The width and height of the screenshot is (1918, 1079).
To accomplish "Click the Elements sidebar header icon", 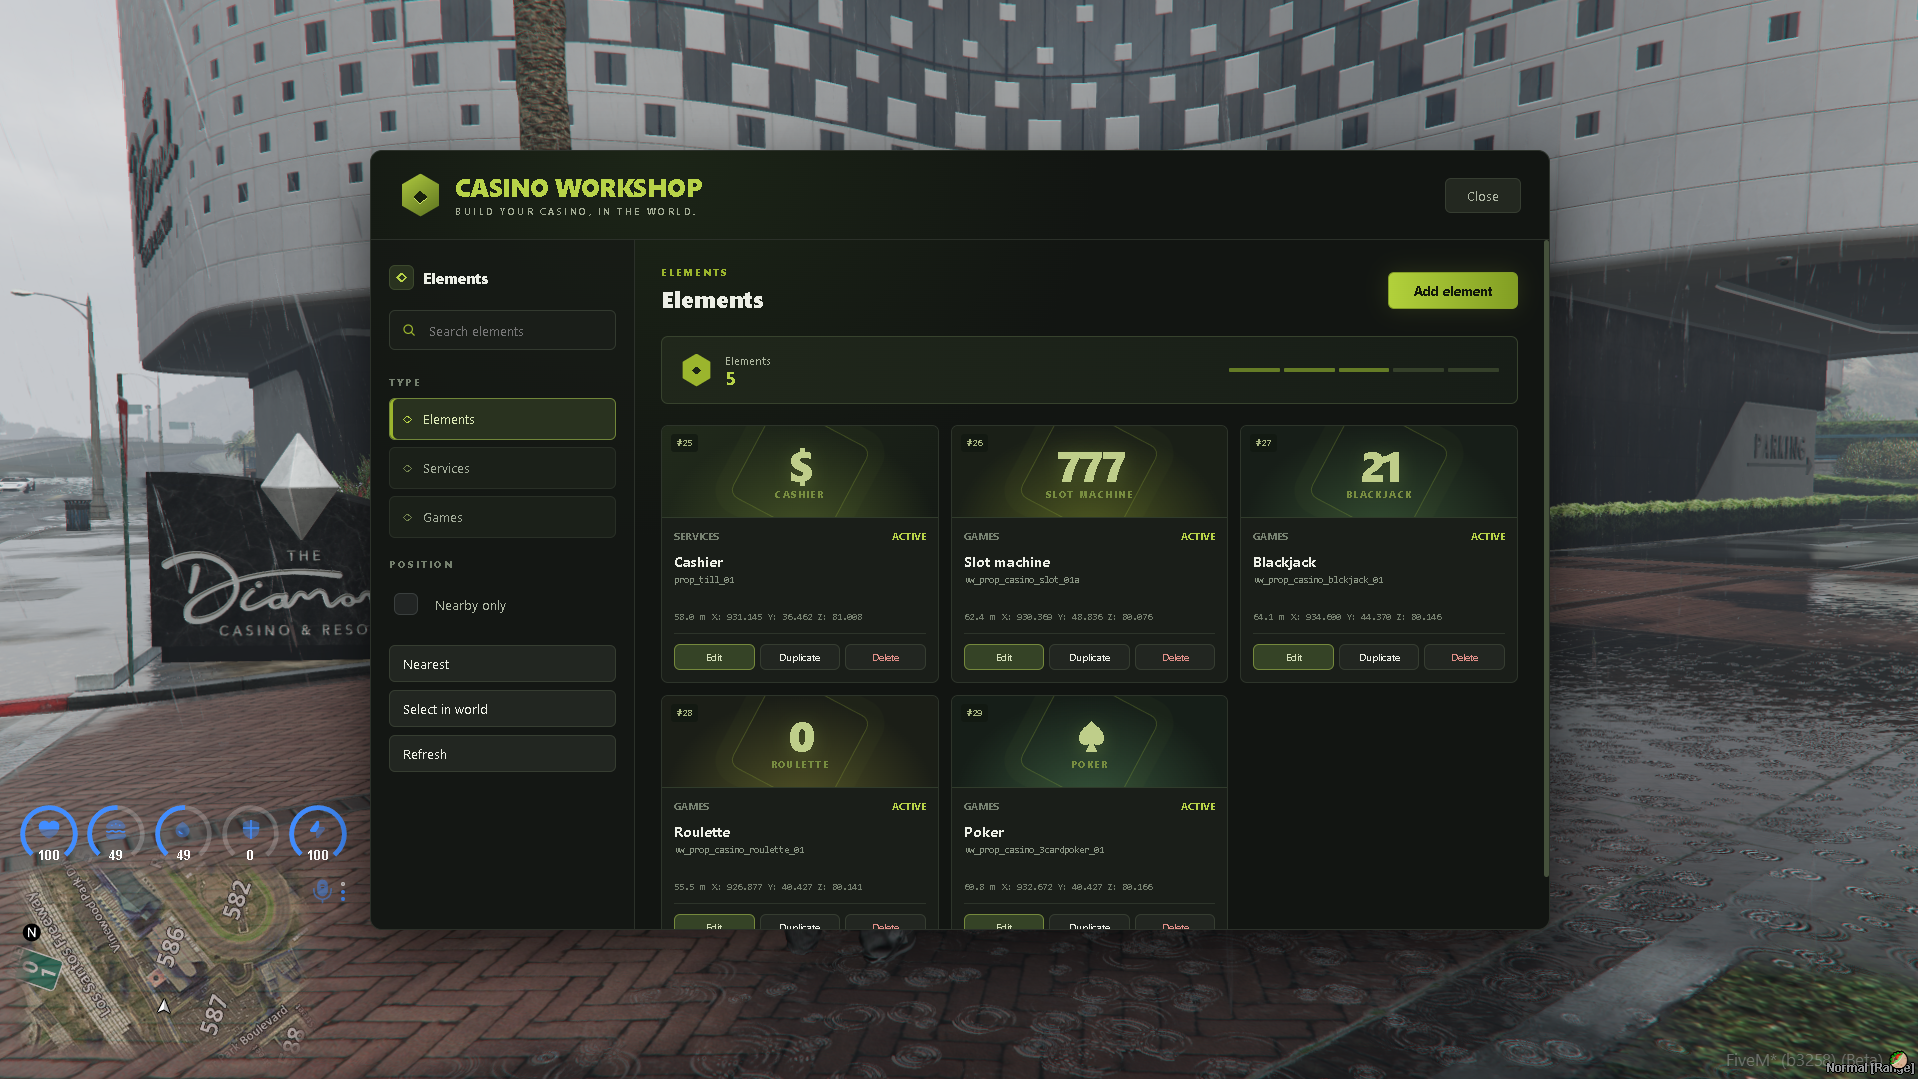I will click(401, 278).
